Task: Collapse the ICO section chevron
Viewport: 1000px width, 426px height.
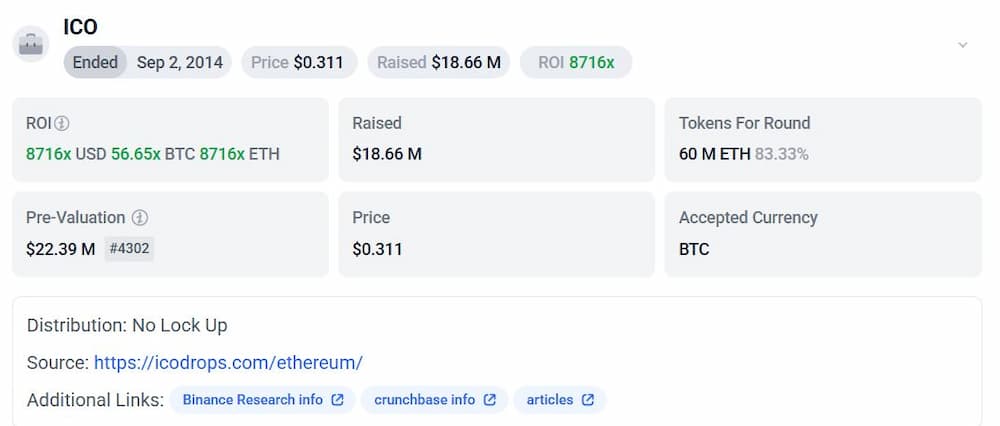Action: coord(962,45)
